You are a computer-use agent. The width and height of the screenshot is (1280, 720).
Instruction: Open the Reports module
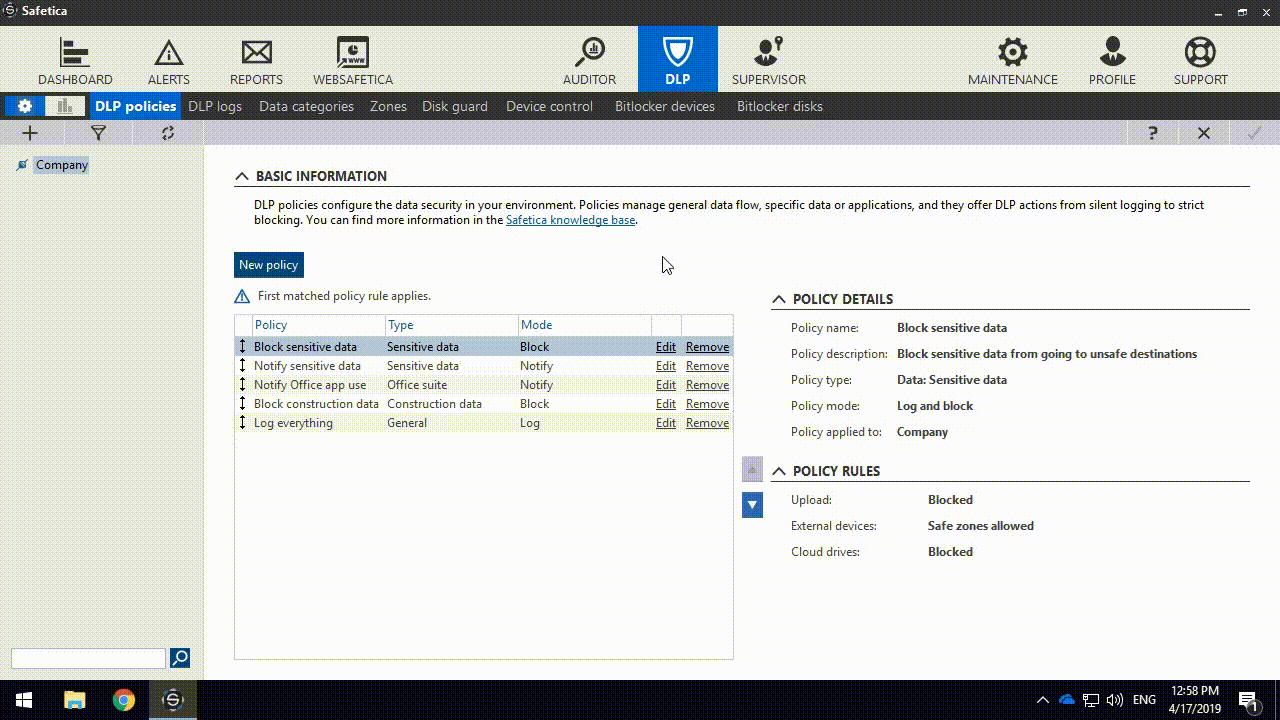coord(256,58)
